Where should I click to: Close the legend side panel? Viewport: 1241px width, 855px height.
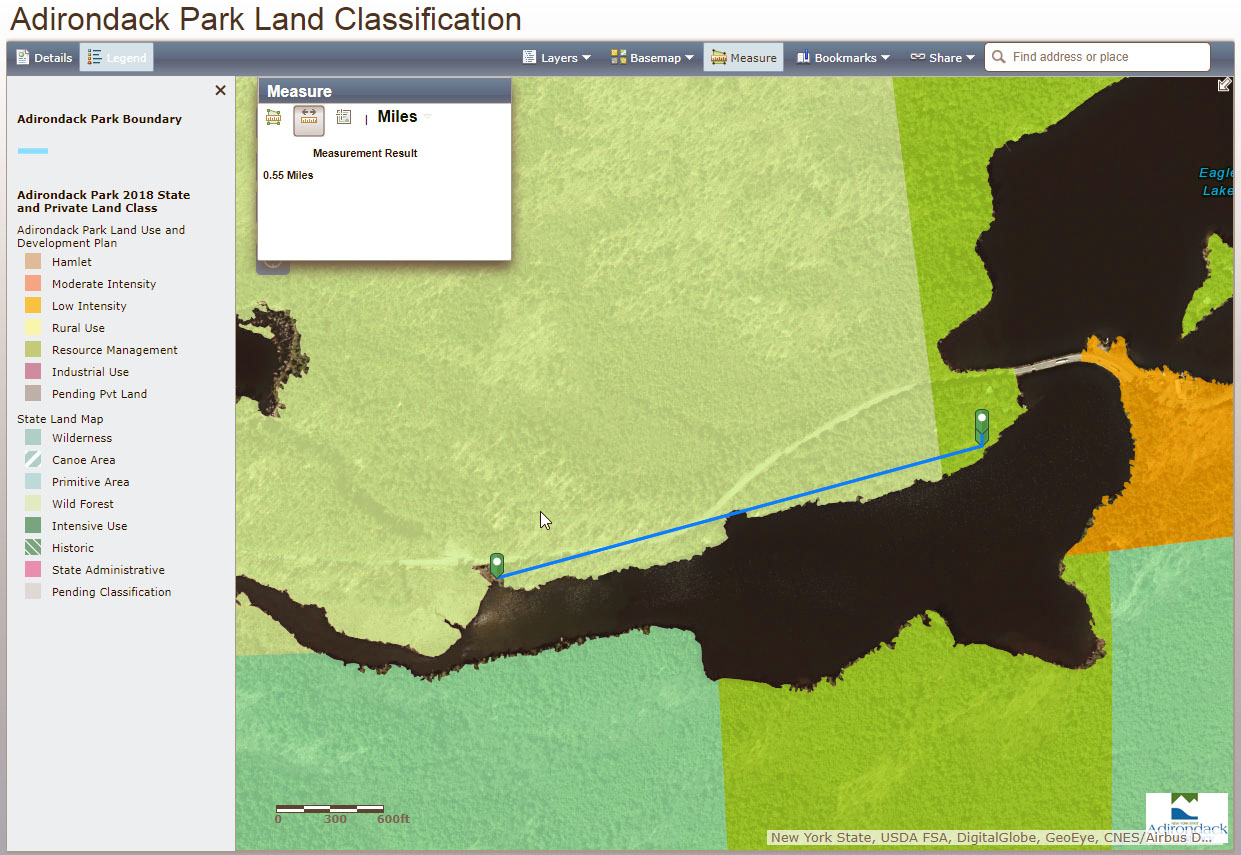(220, 91)
